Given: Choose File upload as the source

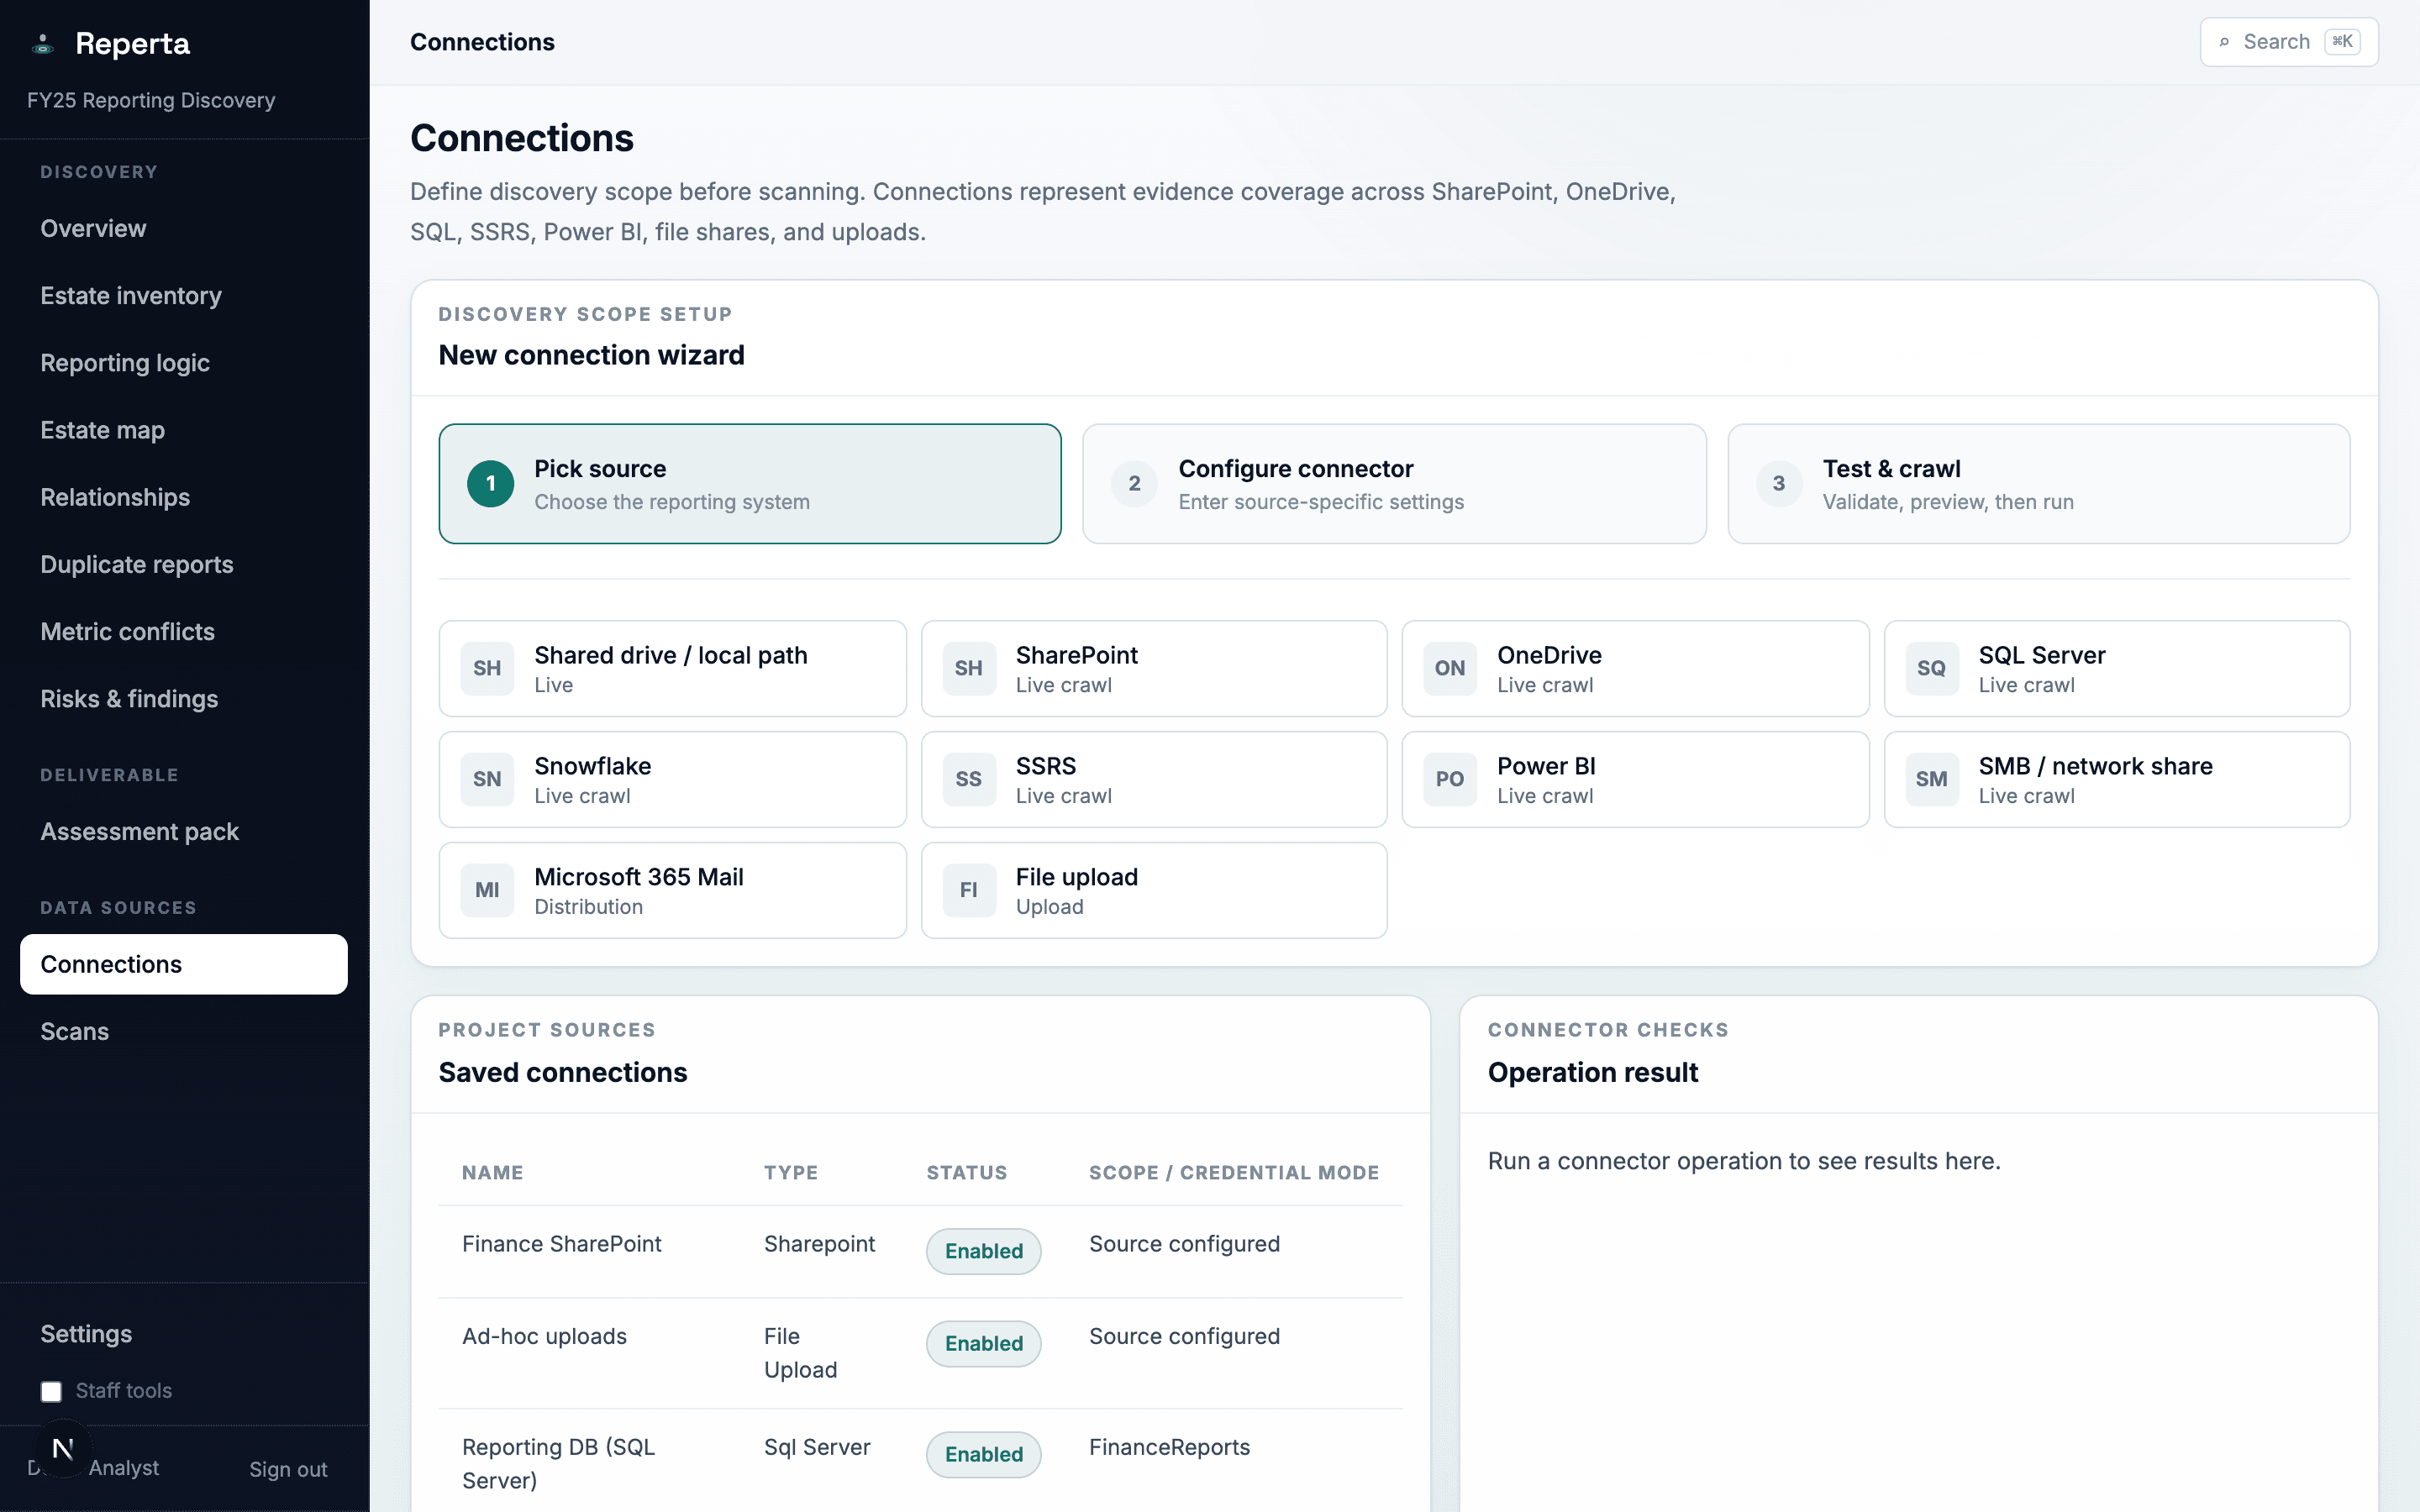Looking at the screenshot, I should point(1154,890).
